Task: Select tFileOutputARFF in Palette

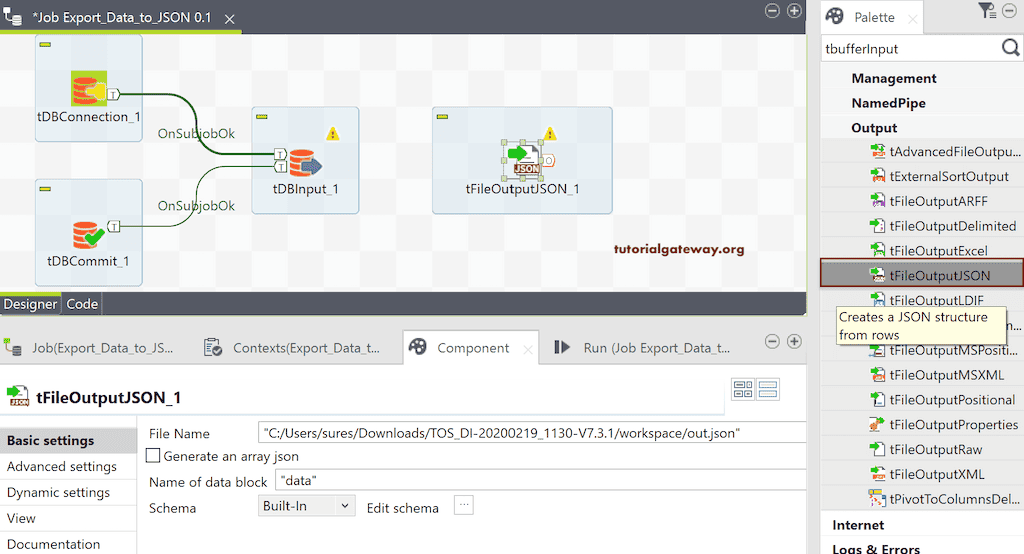Action: tap(929, 201)
